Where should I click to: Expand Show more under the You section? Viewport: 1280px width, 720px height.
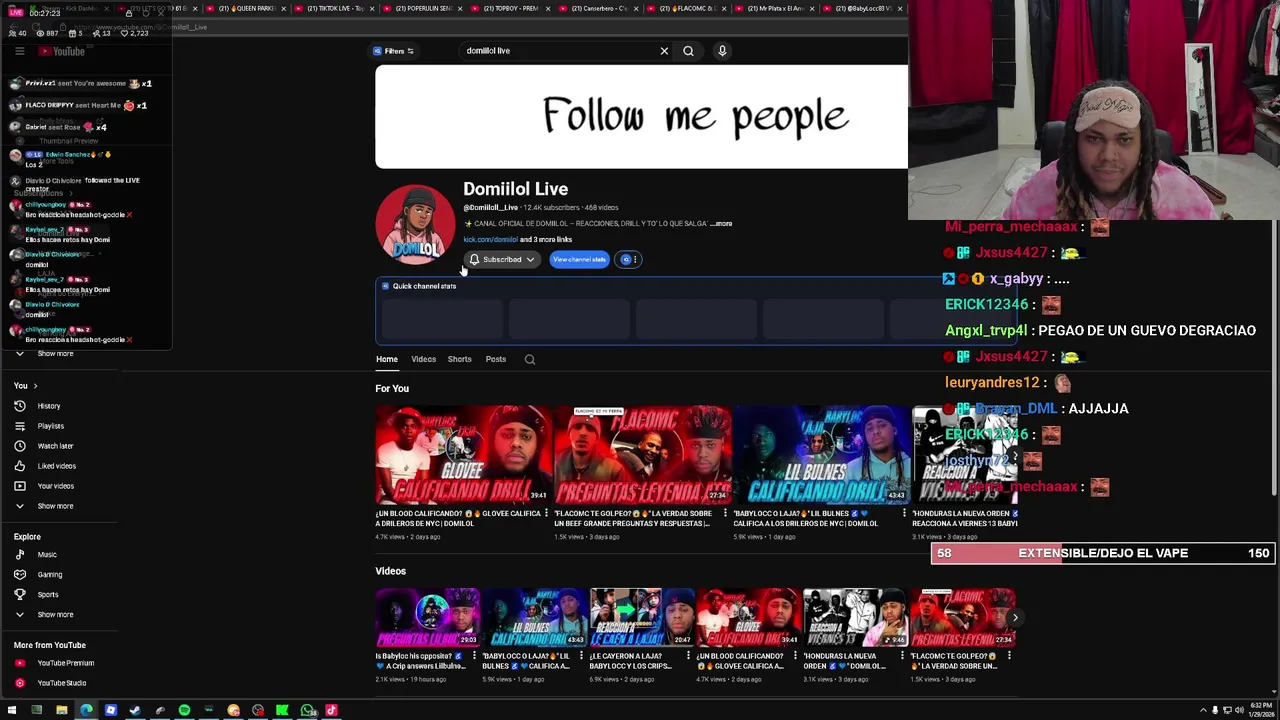click(x=55, y=506)
